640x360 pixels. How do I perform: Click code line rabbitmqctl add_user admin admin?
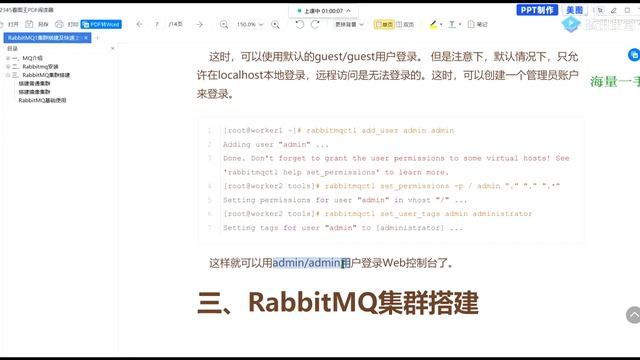(x=338, y=131)
